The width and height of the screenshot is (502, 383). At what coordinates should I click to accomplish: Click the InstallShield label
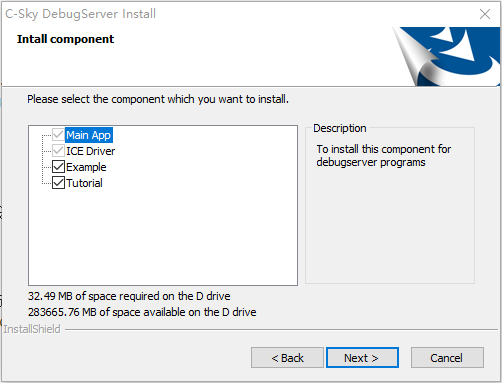[32, 329]
